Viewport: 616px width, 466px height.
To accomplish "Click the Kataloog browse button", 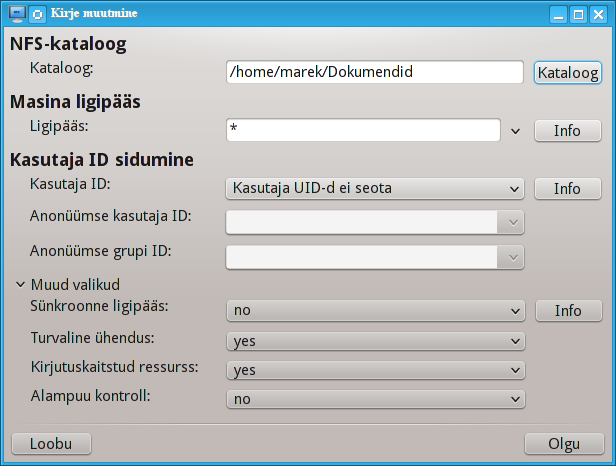I will [568, 73].
